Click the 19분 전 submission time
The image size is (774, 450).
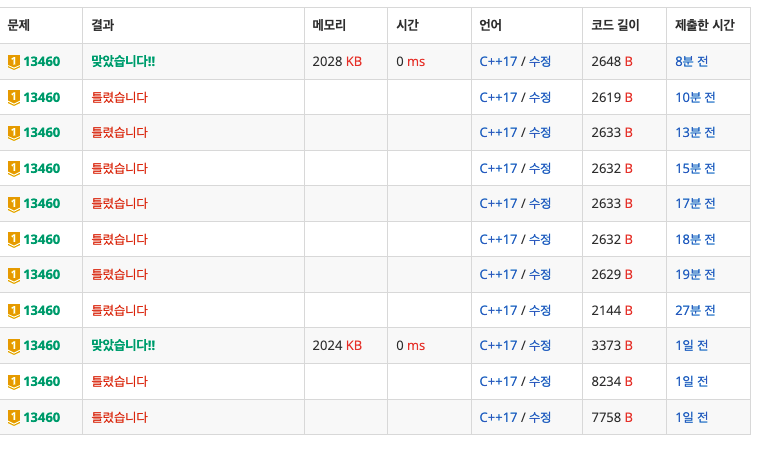(x=695, y=275)
